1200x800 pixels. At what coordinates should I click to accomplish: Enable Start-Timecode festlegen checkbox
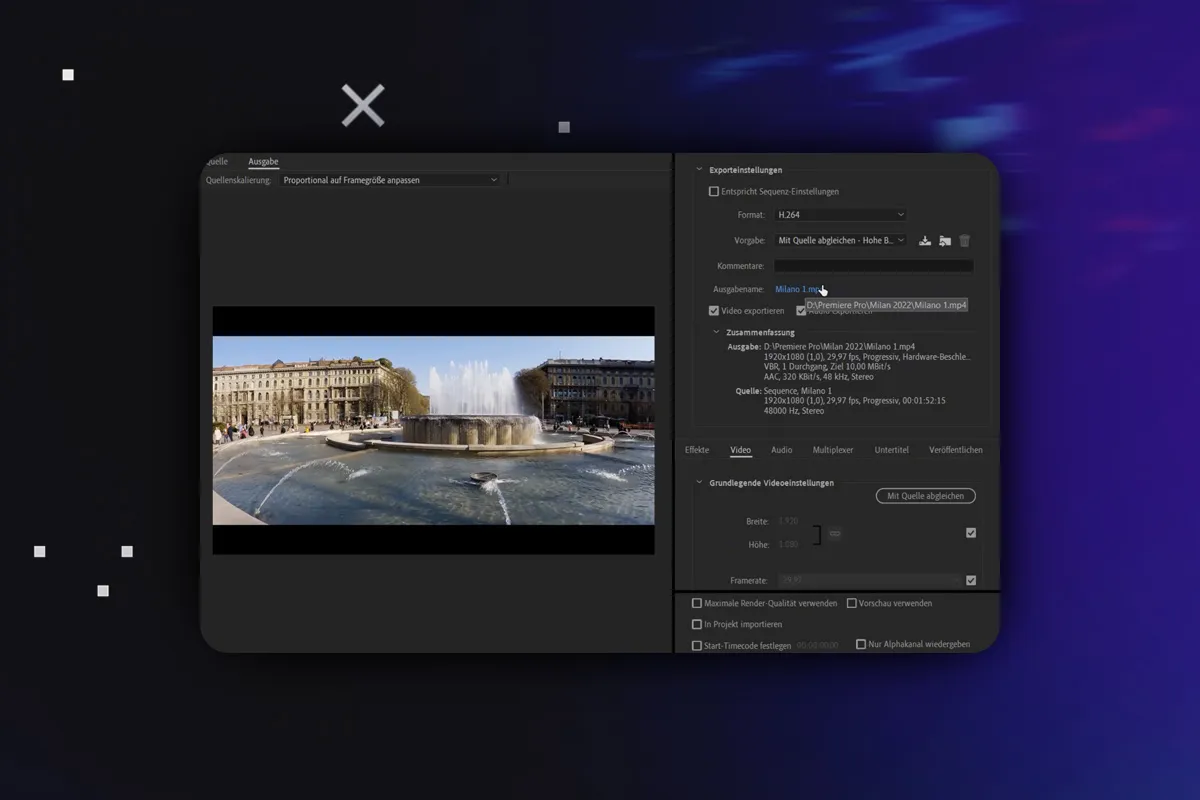click(x=697, y=645)
